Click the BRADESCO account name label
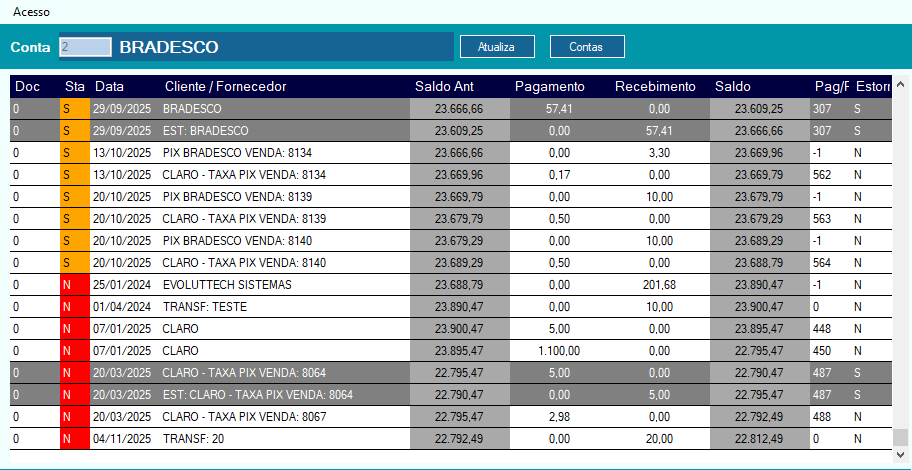The image size is (912, 470). click(169, 47)
